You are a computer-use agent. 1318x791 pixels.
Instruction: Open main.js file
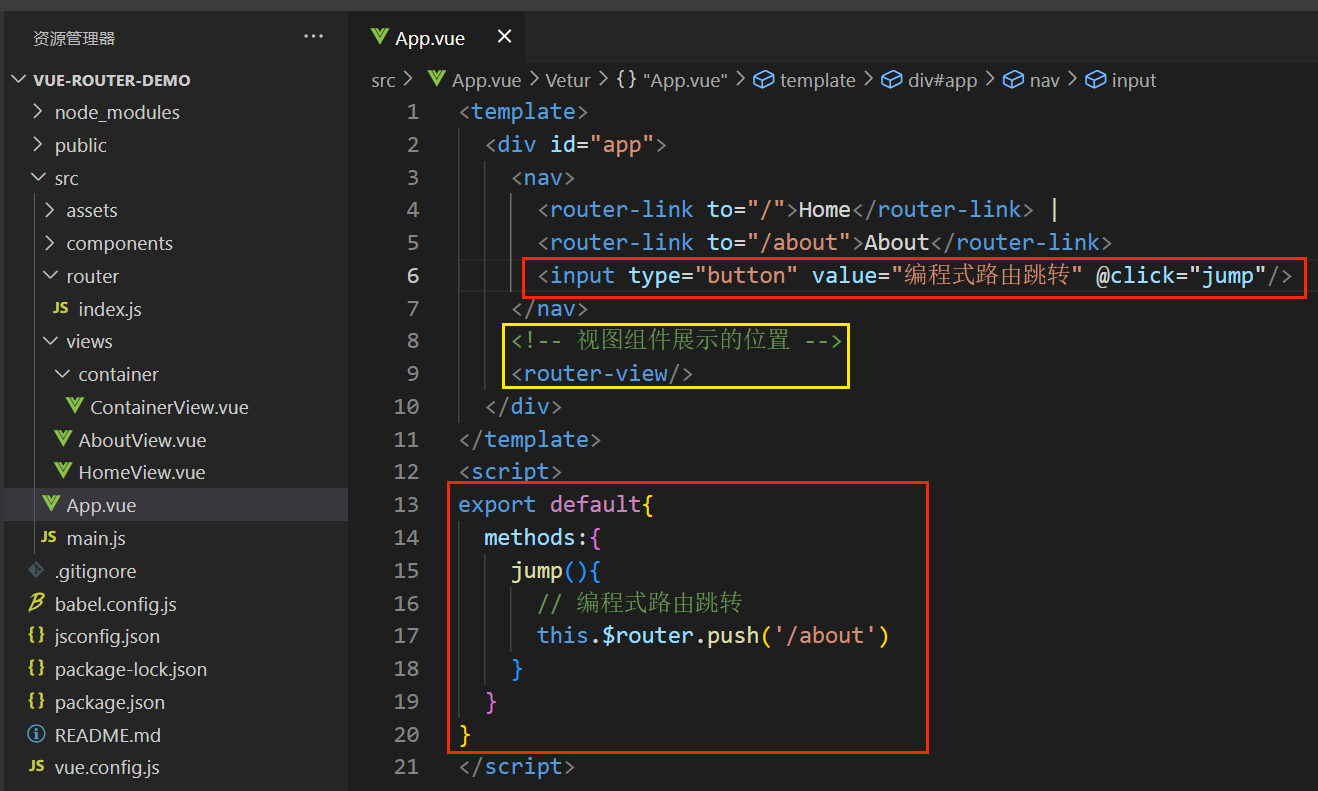pyautogui.click(x=96, y=538)
